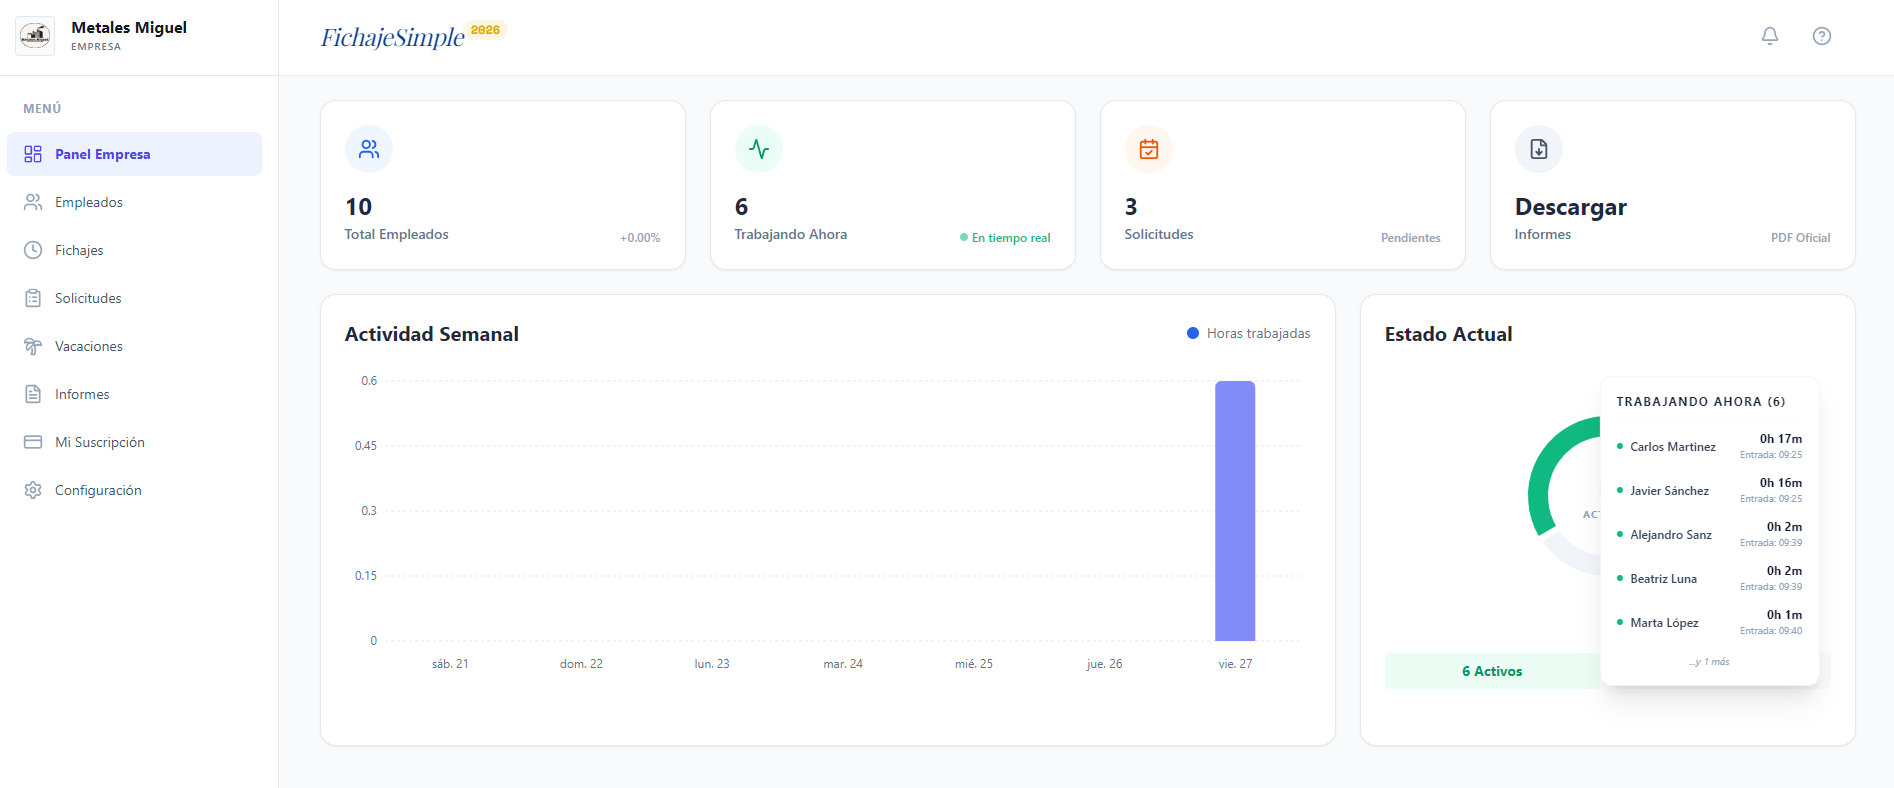Select Informes from the sidebar menu

tap(82, 394)
